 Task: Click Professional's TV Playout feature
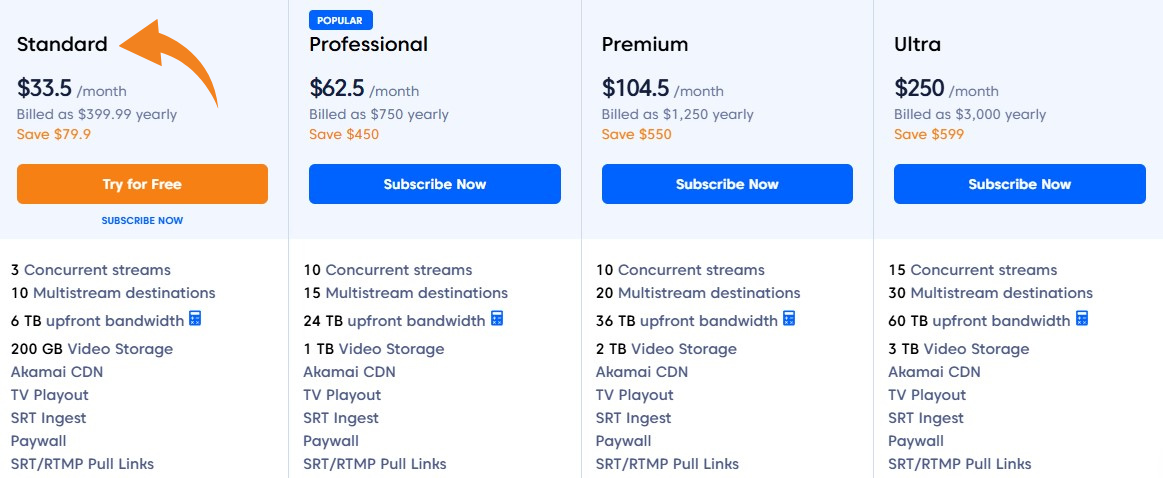pyautogui.click(x=342, y=395)
